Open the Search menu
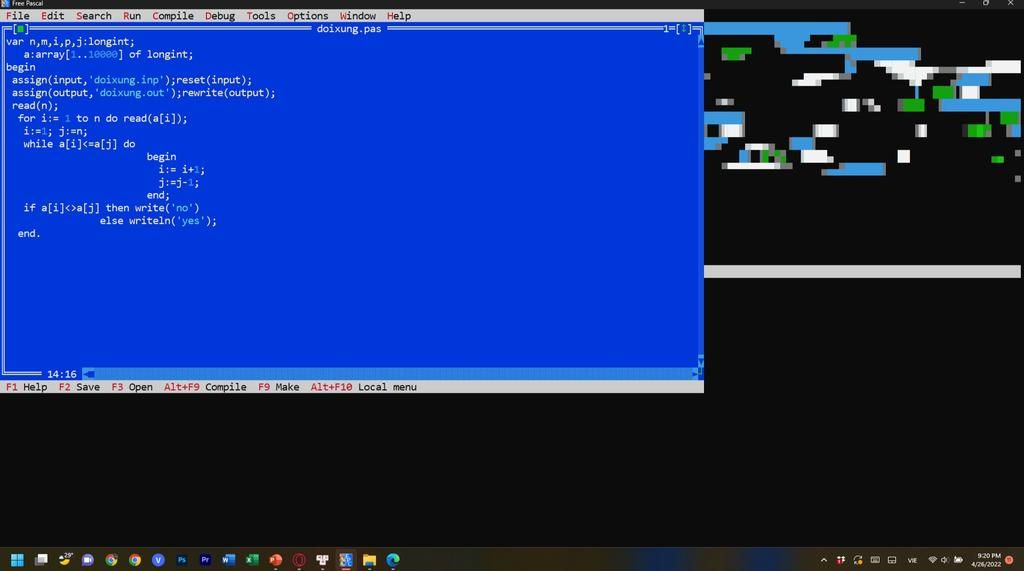Viewport: 1024px width, 571px height. (x=94, y=16)
